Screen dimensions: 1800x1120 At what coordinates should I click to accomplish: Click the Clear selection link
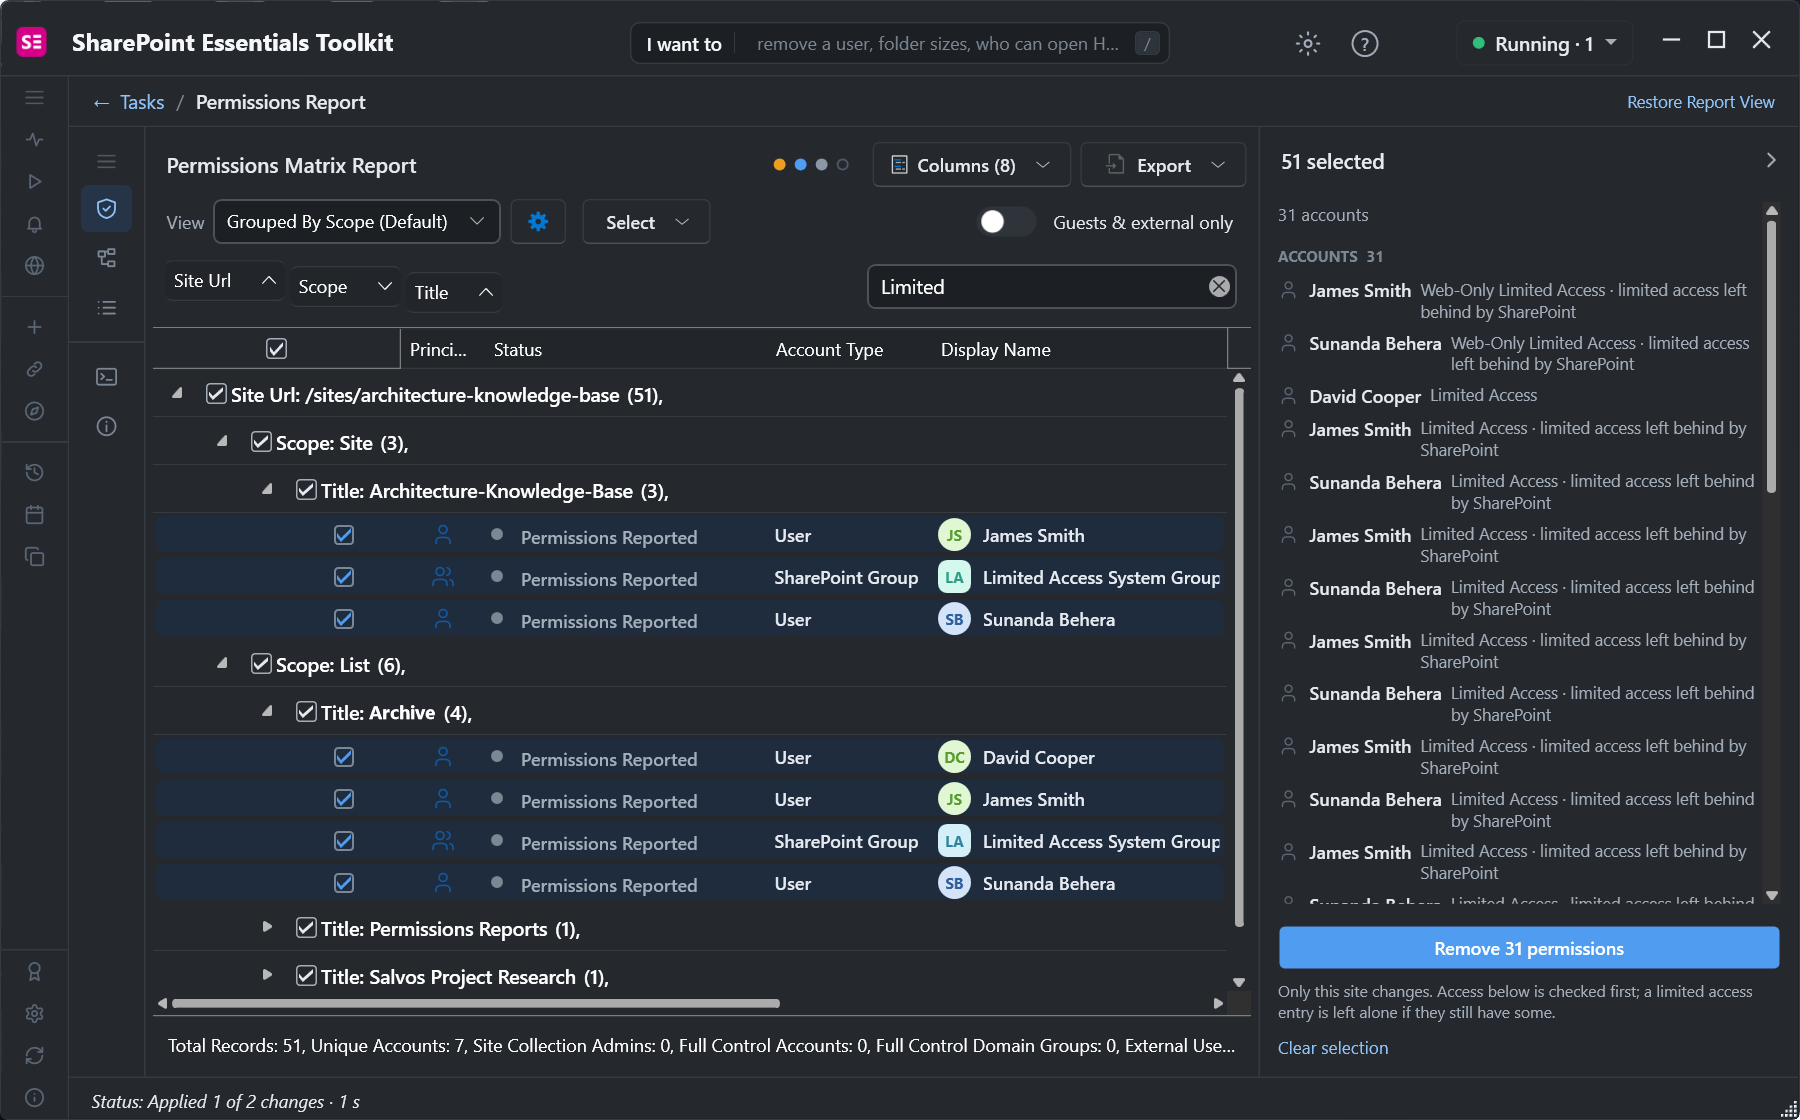pos(1333,1048)
